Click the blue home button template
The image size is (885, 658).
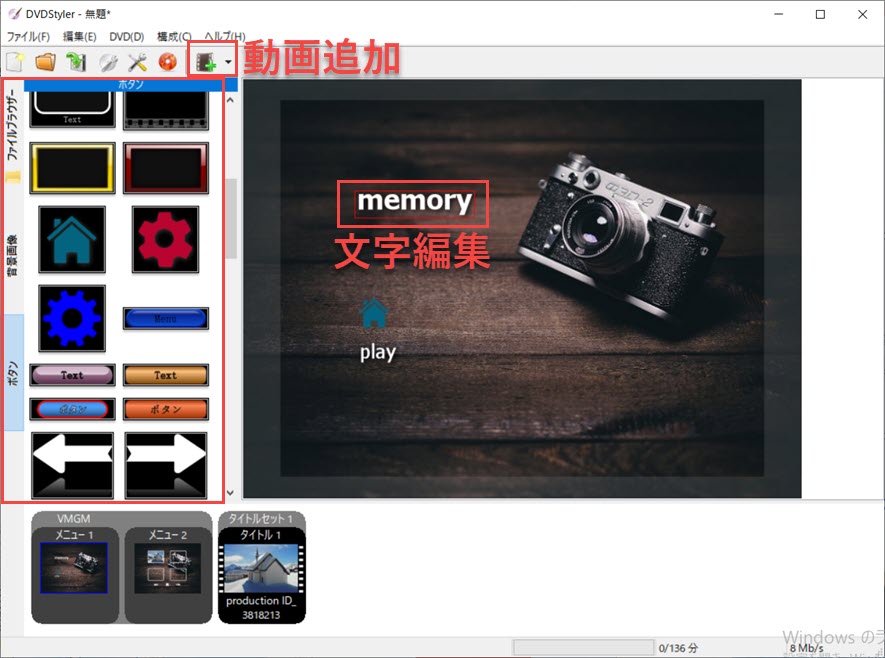pos(71,240)
